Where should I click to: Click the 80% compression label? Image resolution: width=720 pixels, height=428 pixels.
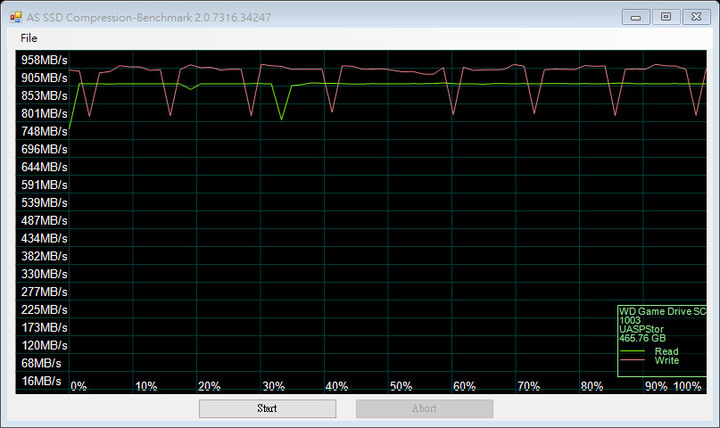(592, 386)
